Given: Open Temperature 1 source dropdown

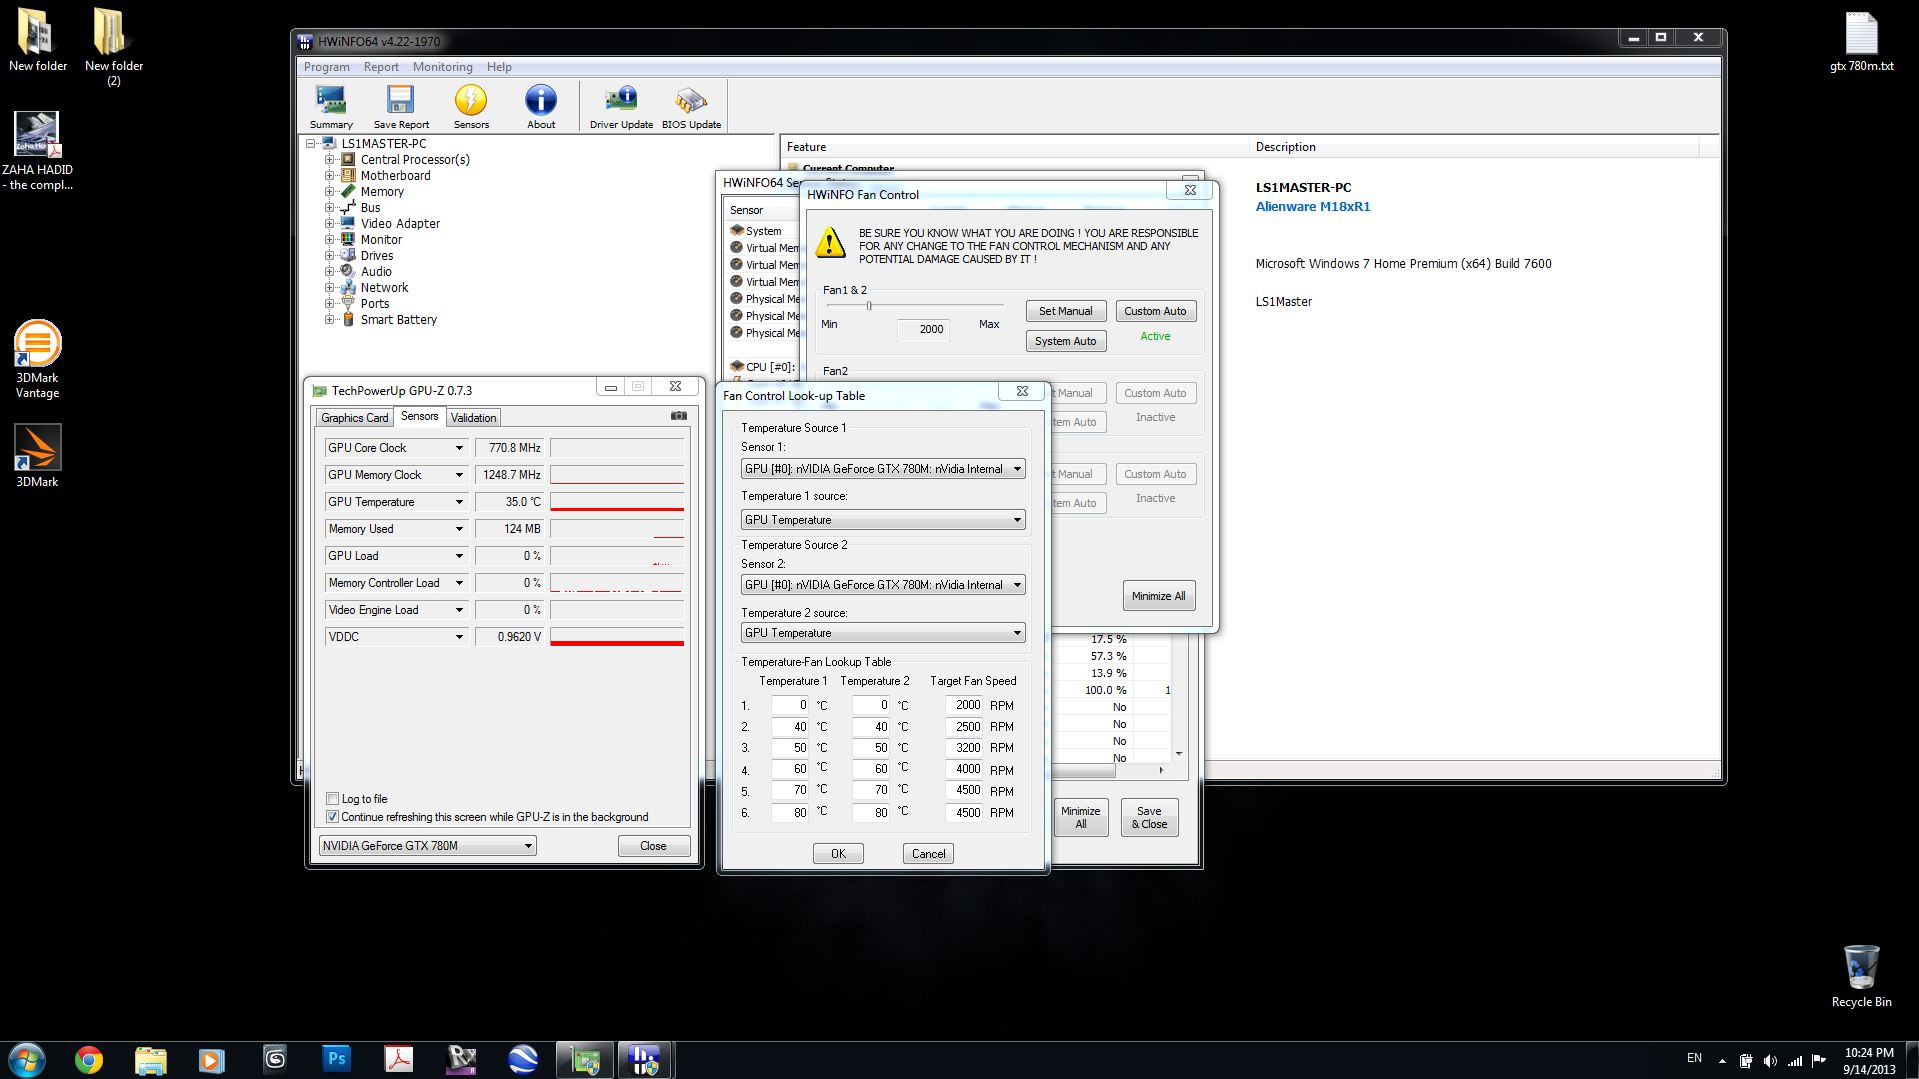Looking at the screenshot, I should tap(883, 520).
